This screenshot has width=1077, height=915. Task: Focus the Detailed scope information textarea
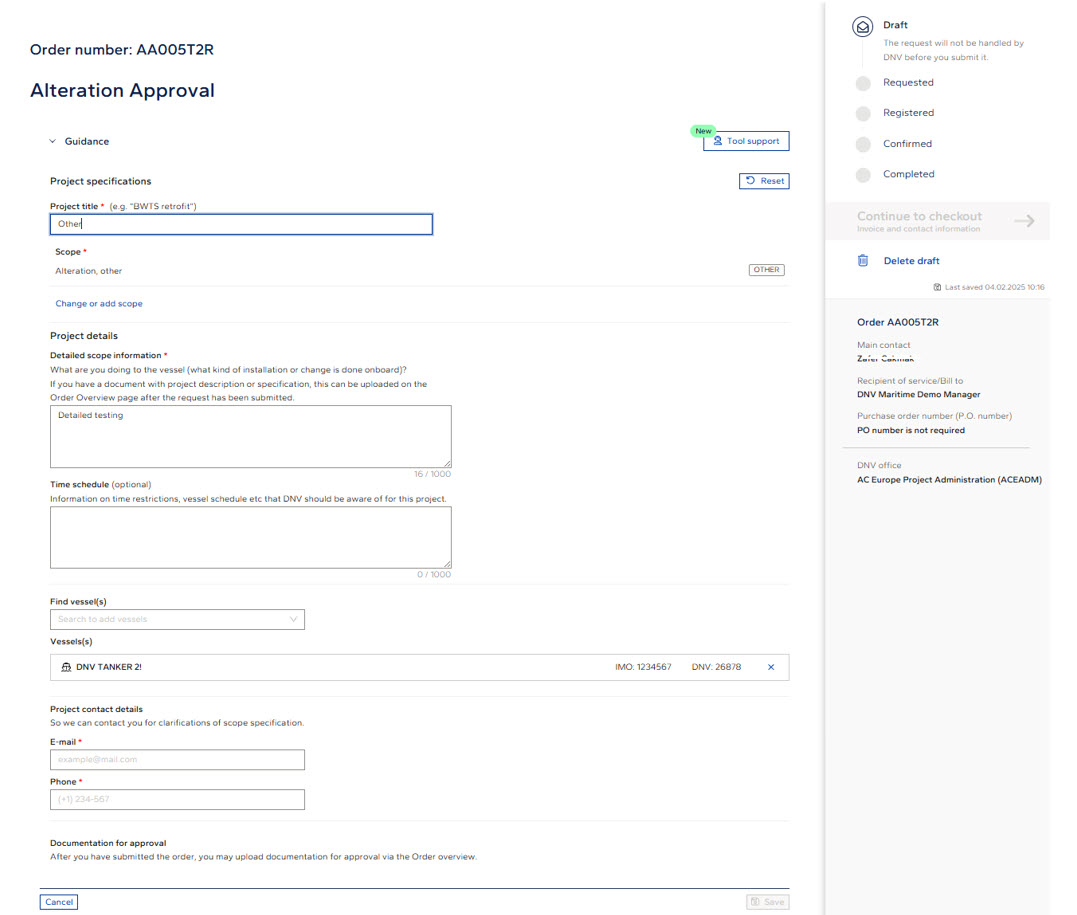[250, 436]
